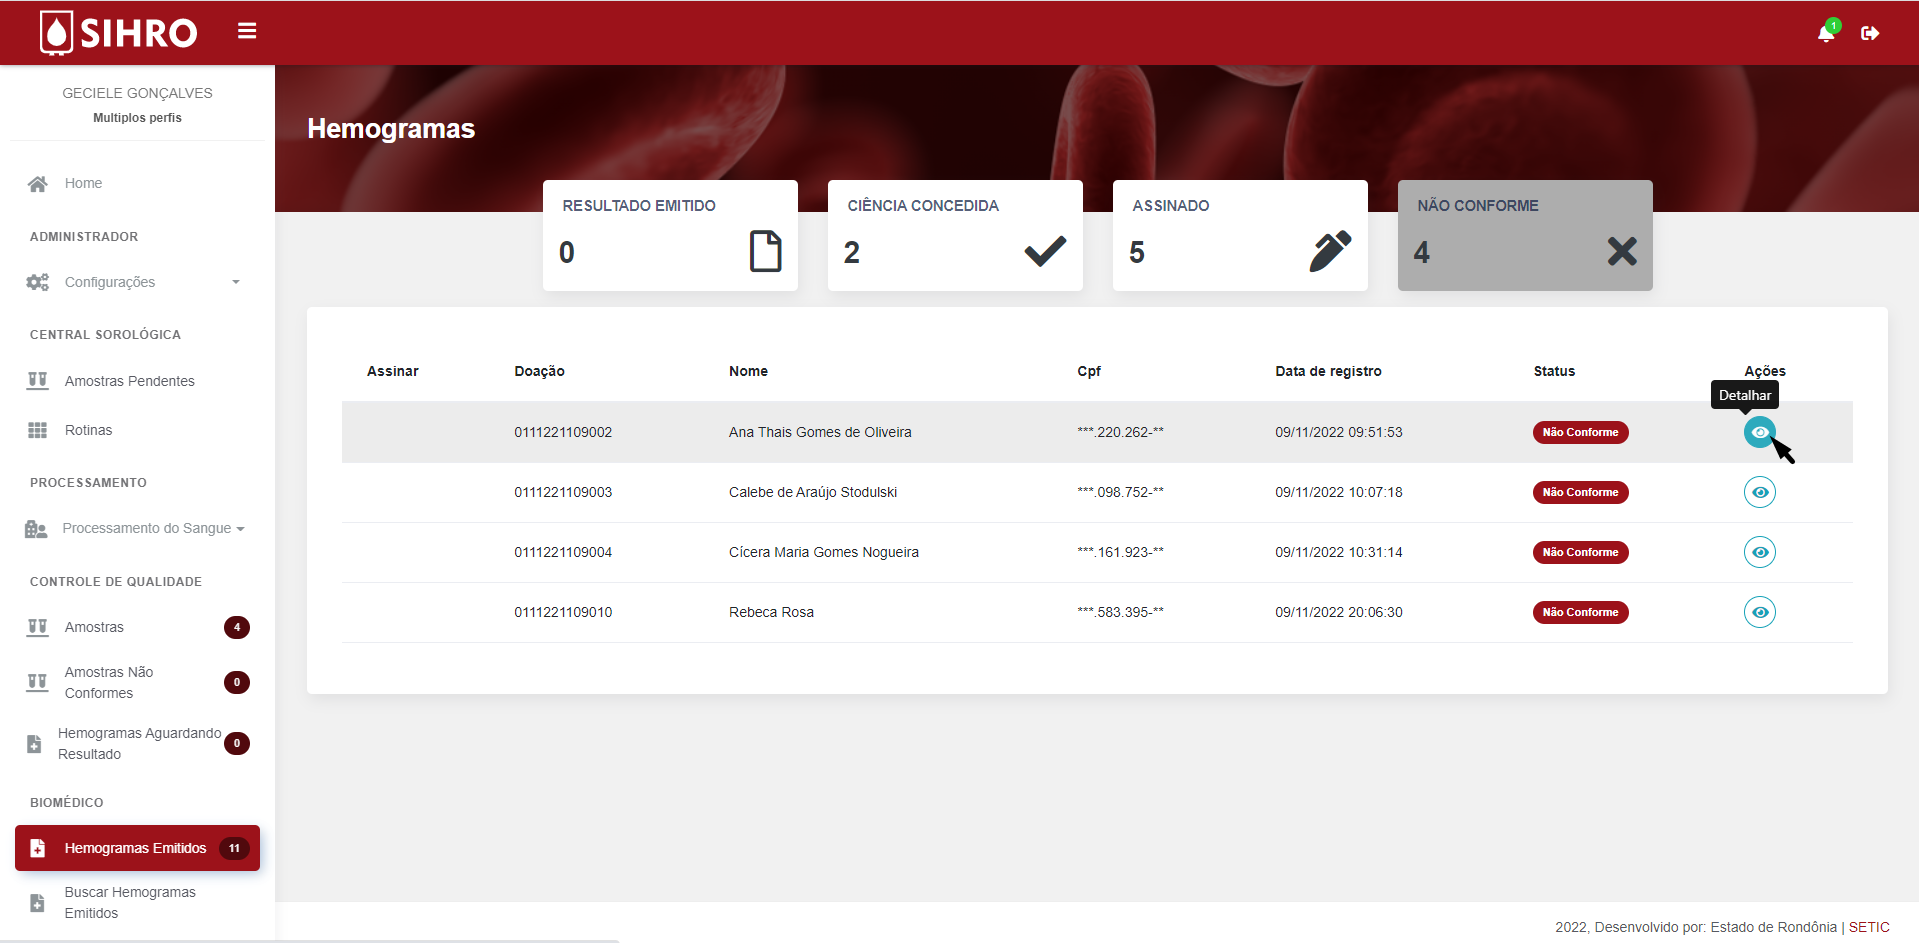
Task: Click the Doação column header
Action: click(x=539, y=371)
